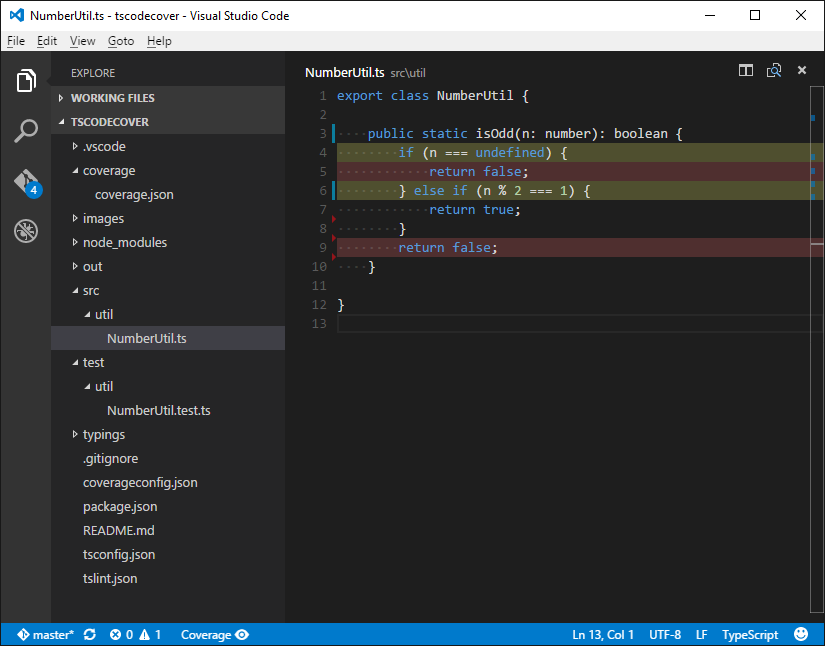Image resolution: width=825 pixels, height=646 pixels.
Task: Click line number 9 in the gutter
Action: (x=323, y=248)
